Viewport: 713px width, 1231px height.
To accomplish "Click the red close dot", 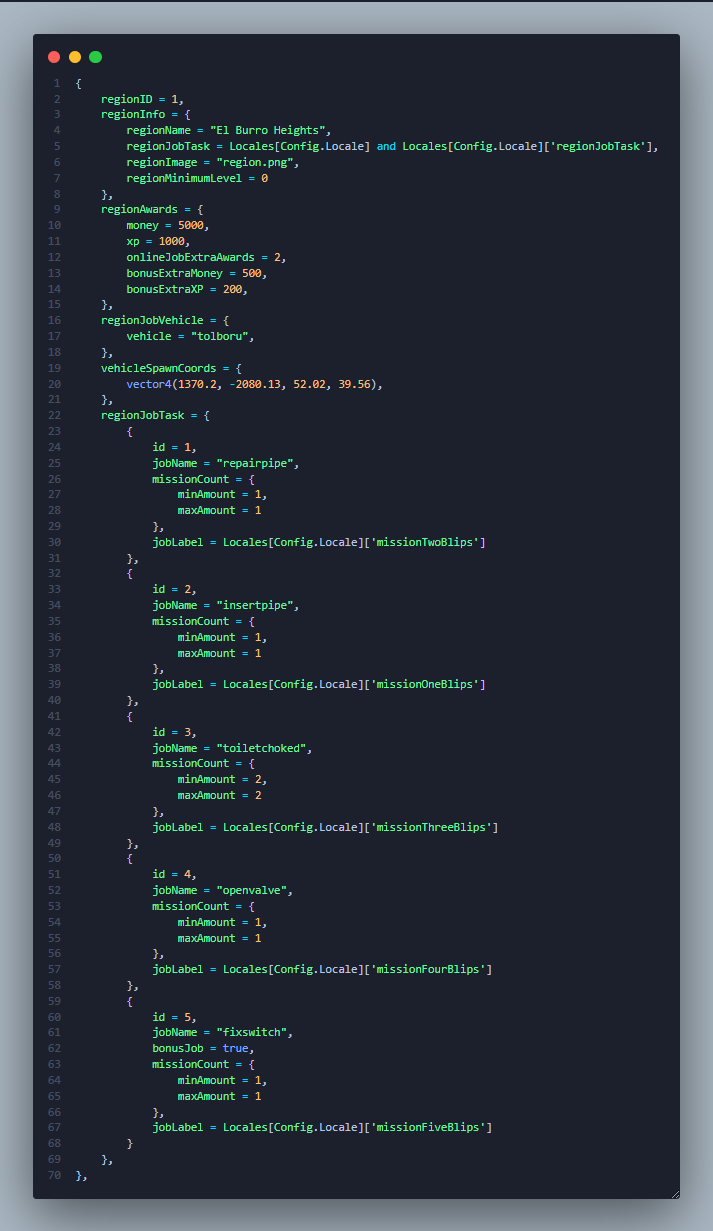I will [x=54, y=57].
